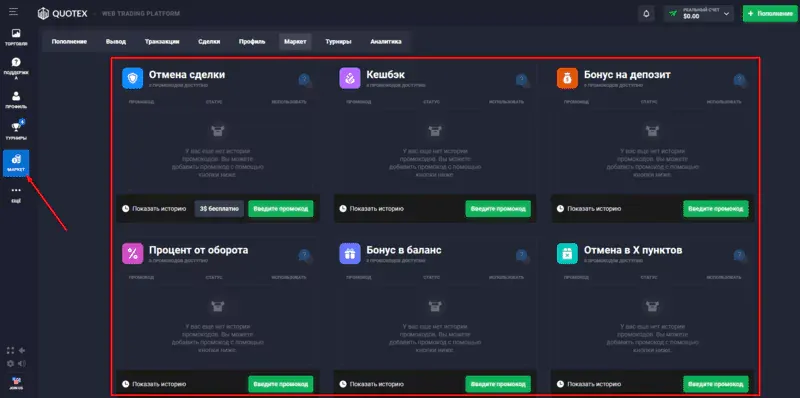Click the fullscreen icon in sidebar bottom

click(10, 351)
